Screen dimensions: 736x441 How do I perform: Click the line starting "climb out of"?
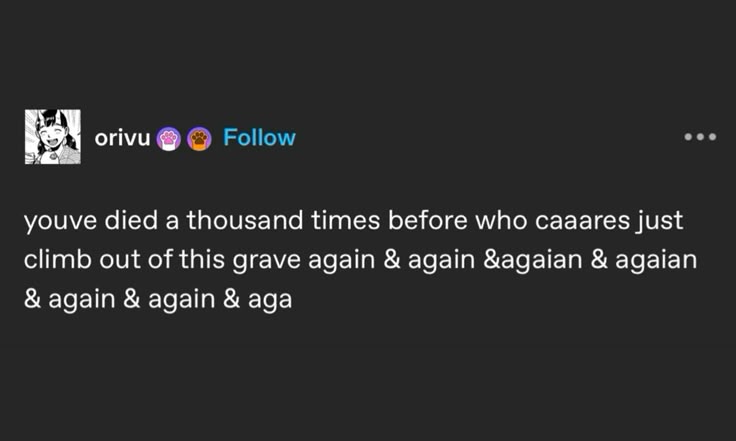point(359,258)
